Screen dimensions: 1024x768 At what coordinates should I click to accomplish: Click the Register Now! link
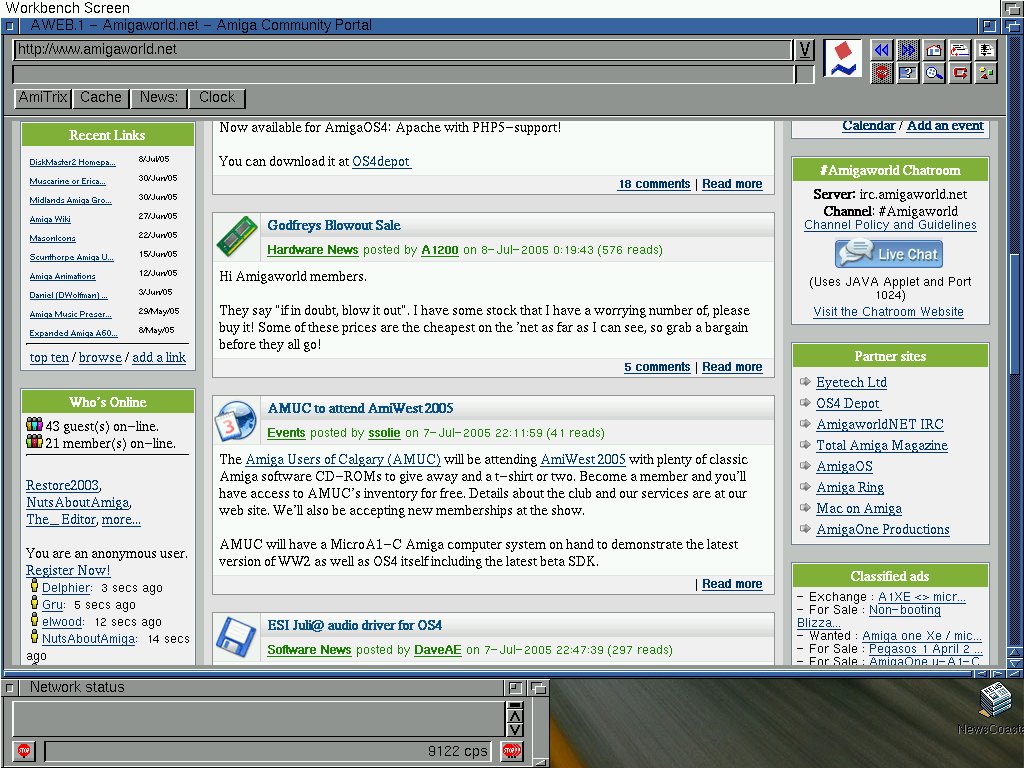pyautogui.click(x=68, y=570)
